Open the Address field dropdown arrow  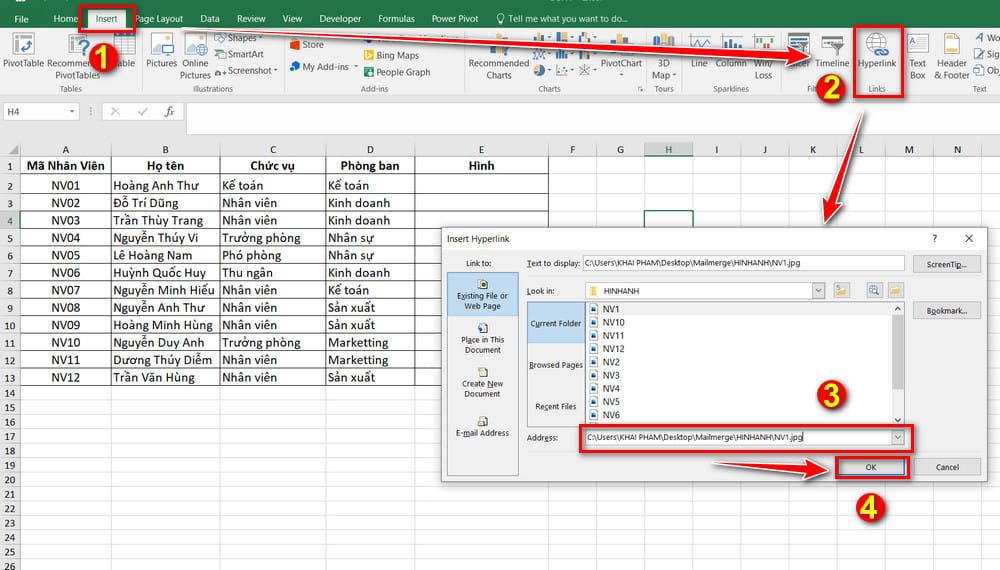(898, 437)
